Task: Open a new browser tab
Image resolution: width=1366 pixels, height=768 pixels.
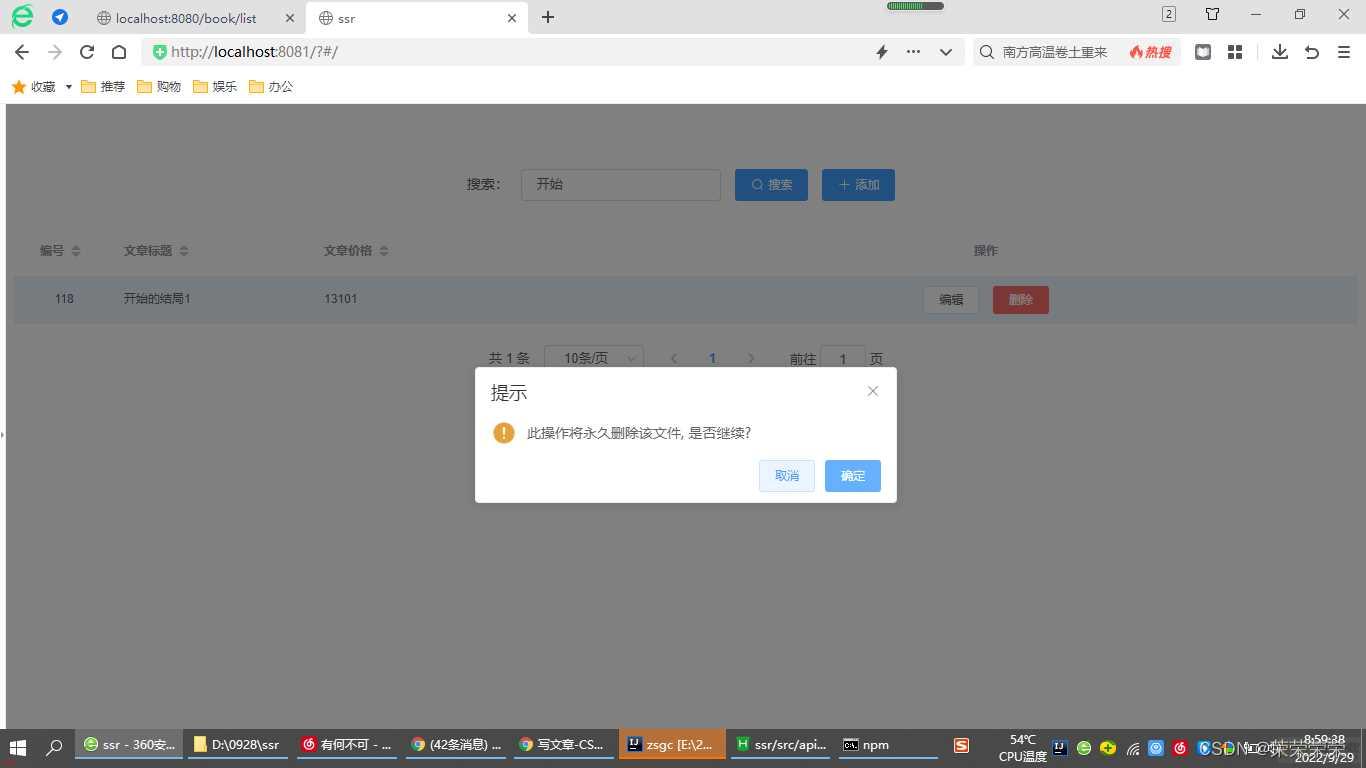Action: click(x=548, y=17)
